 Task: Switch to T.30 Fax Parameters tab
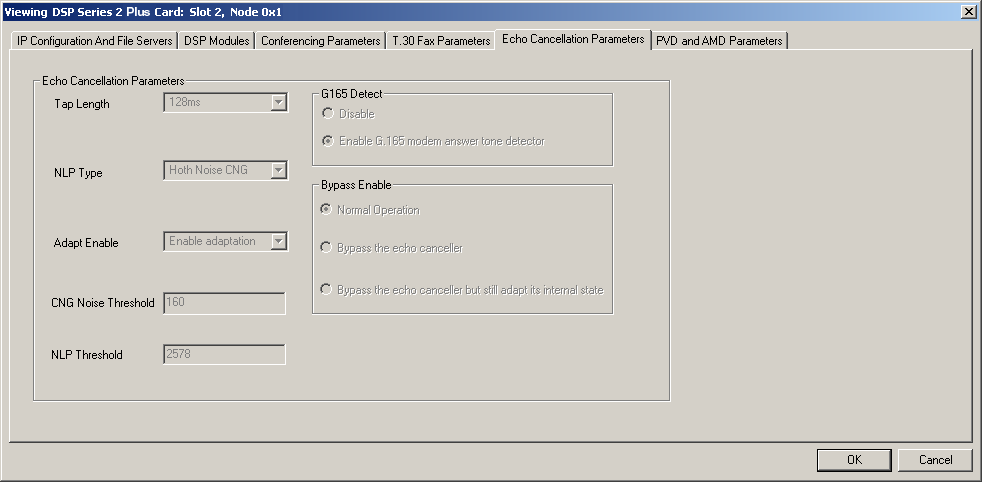tap(441, 41)
